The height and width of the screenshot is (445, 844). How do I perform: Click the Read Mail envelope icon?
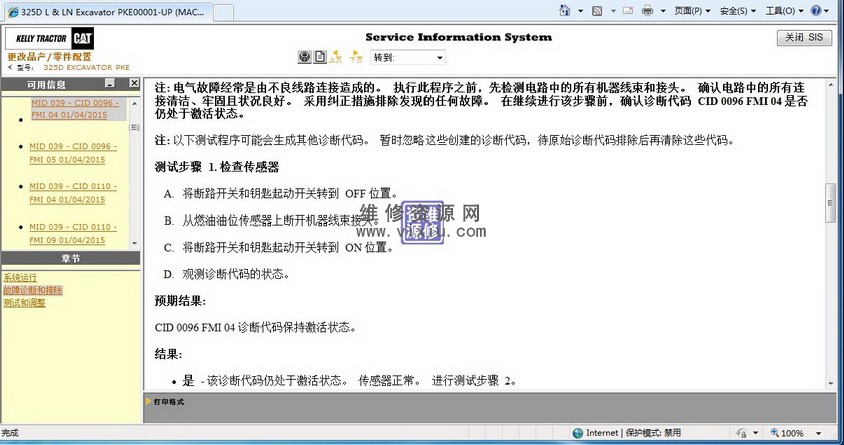point(626,10)
